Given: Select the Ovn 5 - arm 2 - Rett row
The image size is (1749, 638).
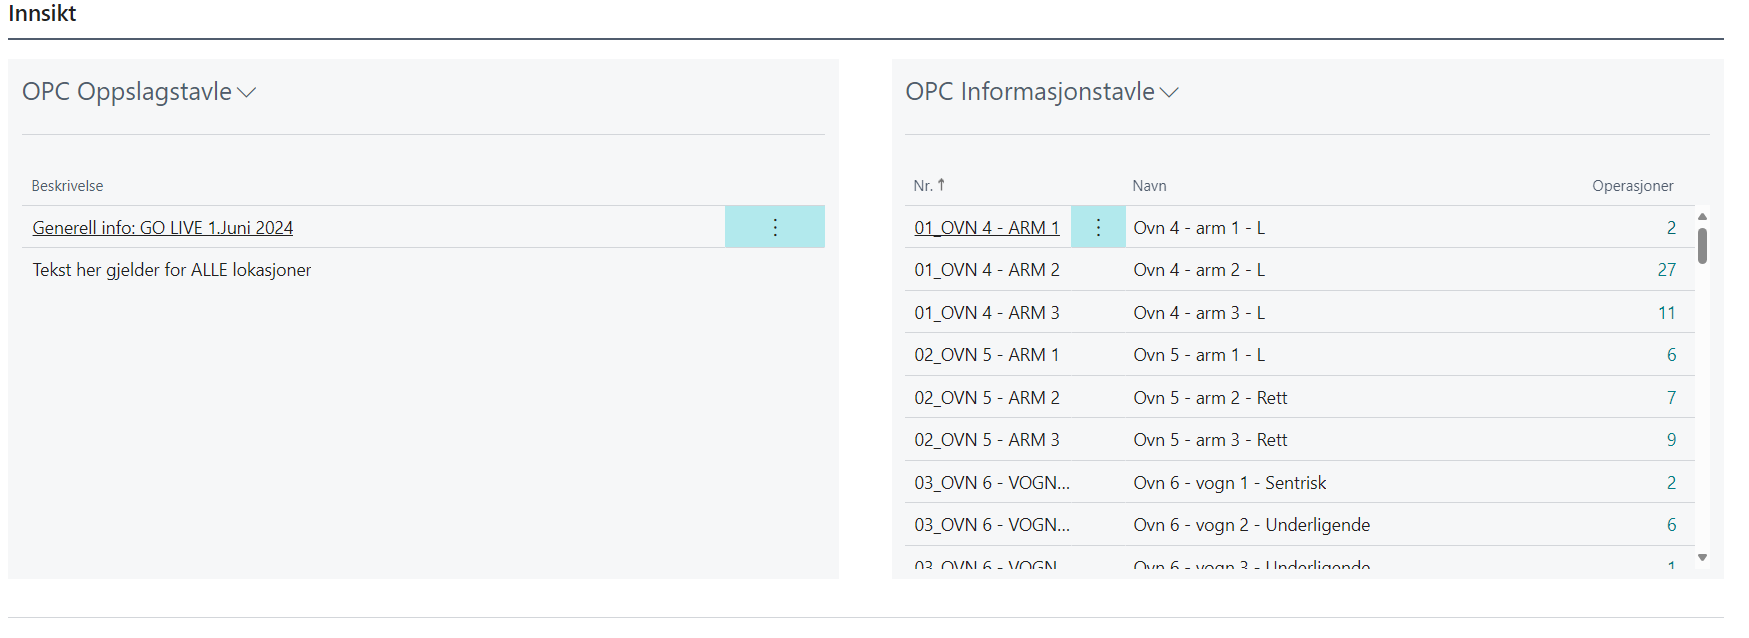Looking at the screenshot, I should (x=1210, y=398).
